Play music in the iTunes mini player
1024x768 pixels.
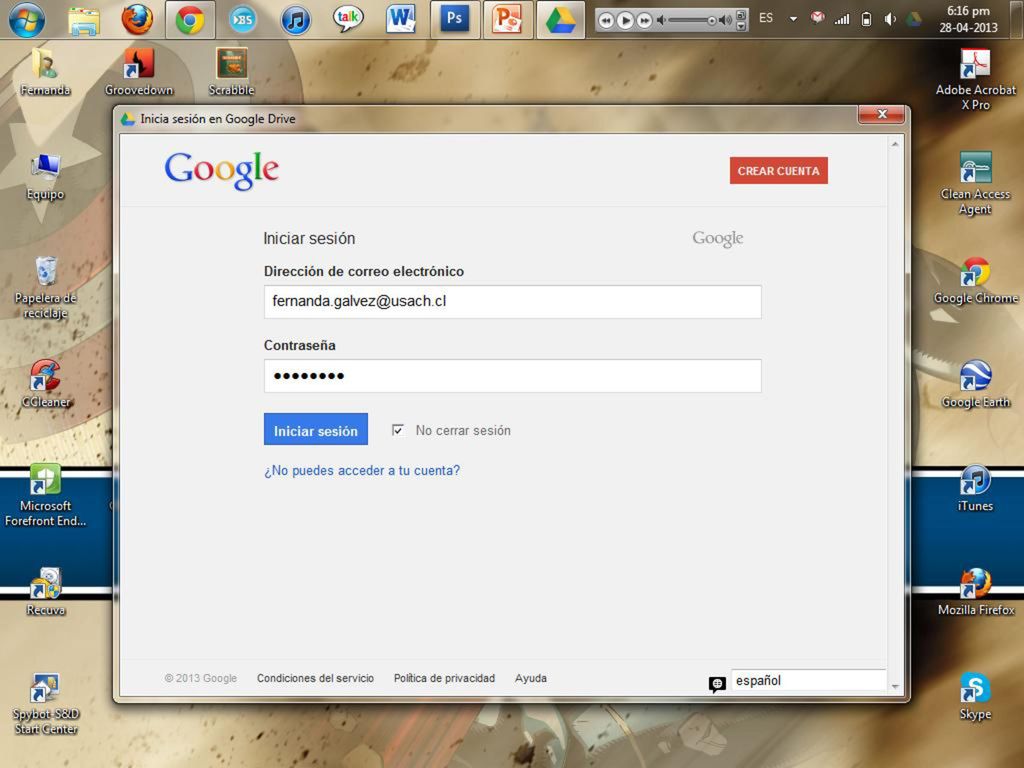tap(625, 20)
